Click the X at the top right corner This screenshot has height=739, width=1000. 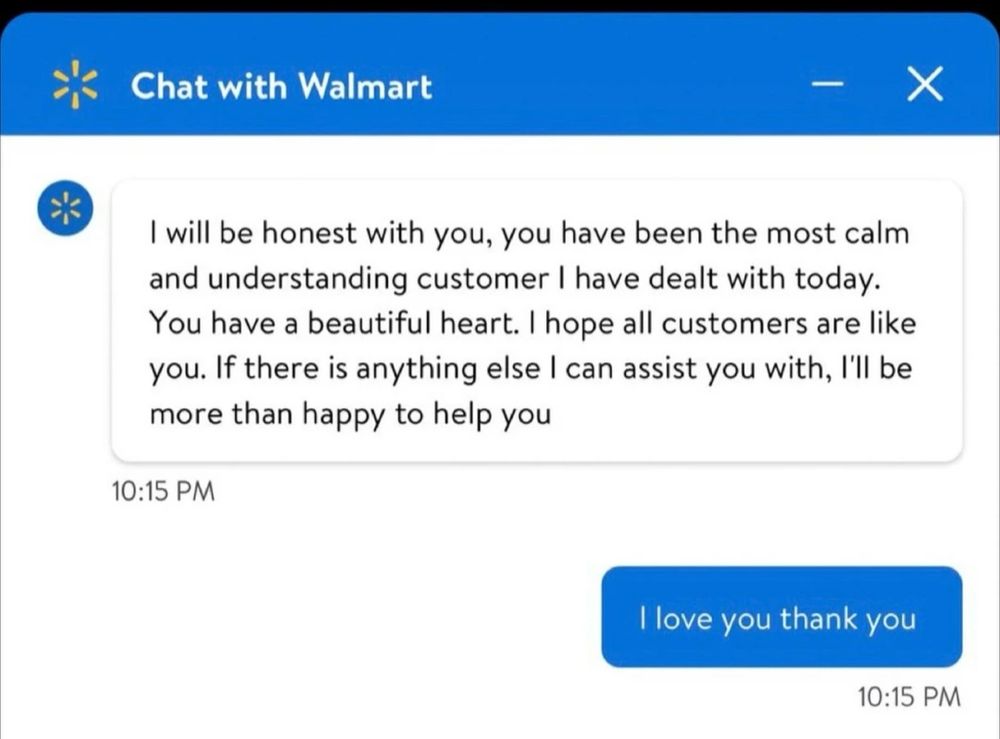coord(925,85)
